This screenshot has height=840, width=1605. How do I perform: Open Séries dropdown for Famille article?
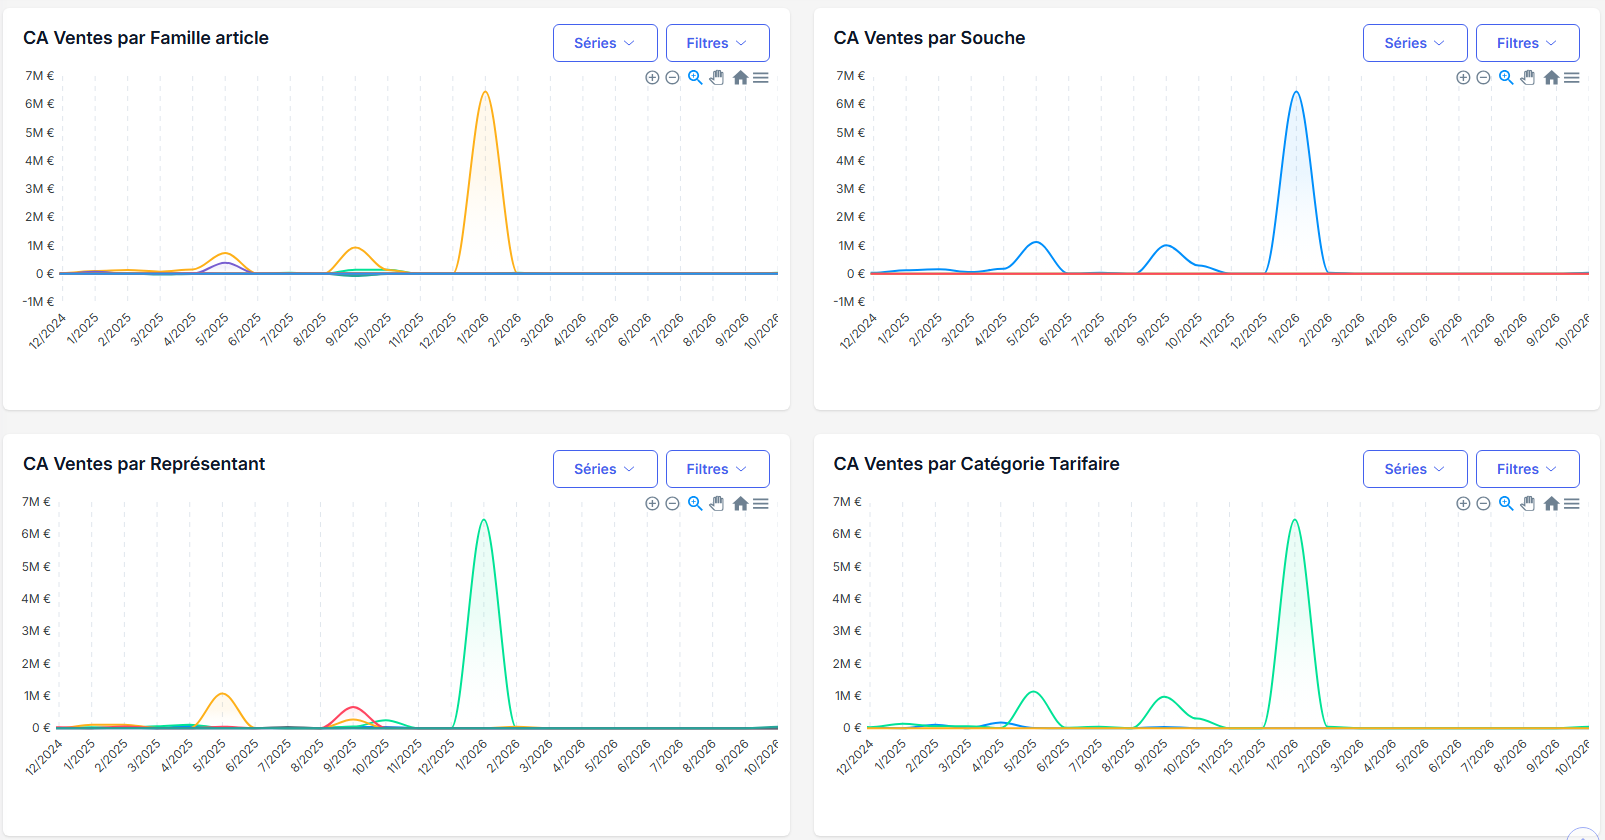(x=605, y=43)
